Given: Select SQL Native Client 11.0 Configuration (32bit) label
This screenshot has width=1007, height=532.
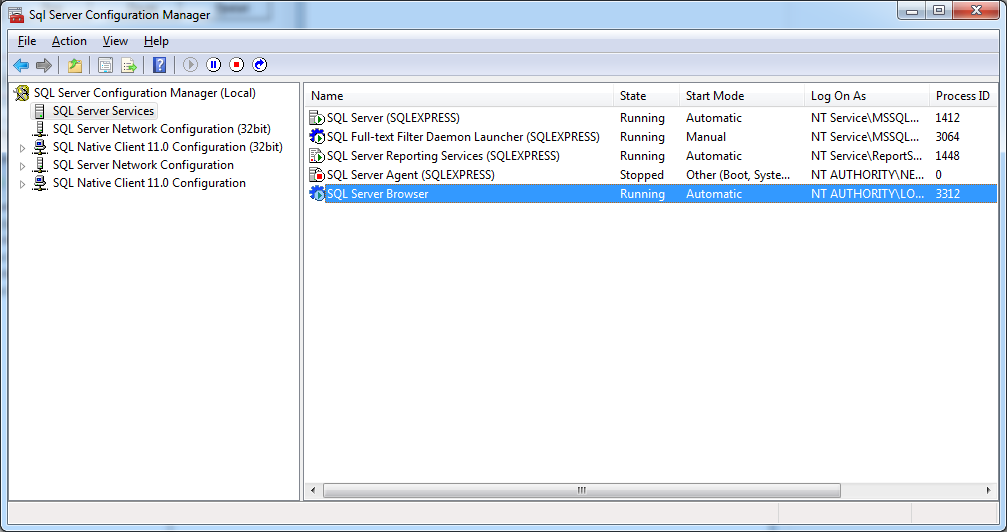Looking at the screenshot, I should coord(168,147).
